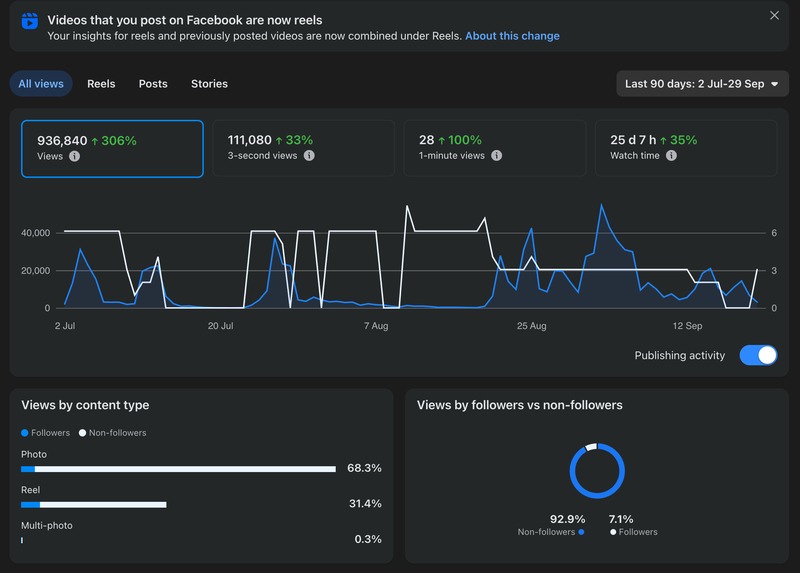Viewport: 800px width, 573px height.
Task: Click the white Non-followers legend dot in content type
Action: tap(82, 433)
